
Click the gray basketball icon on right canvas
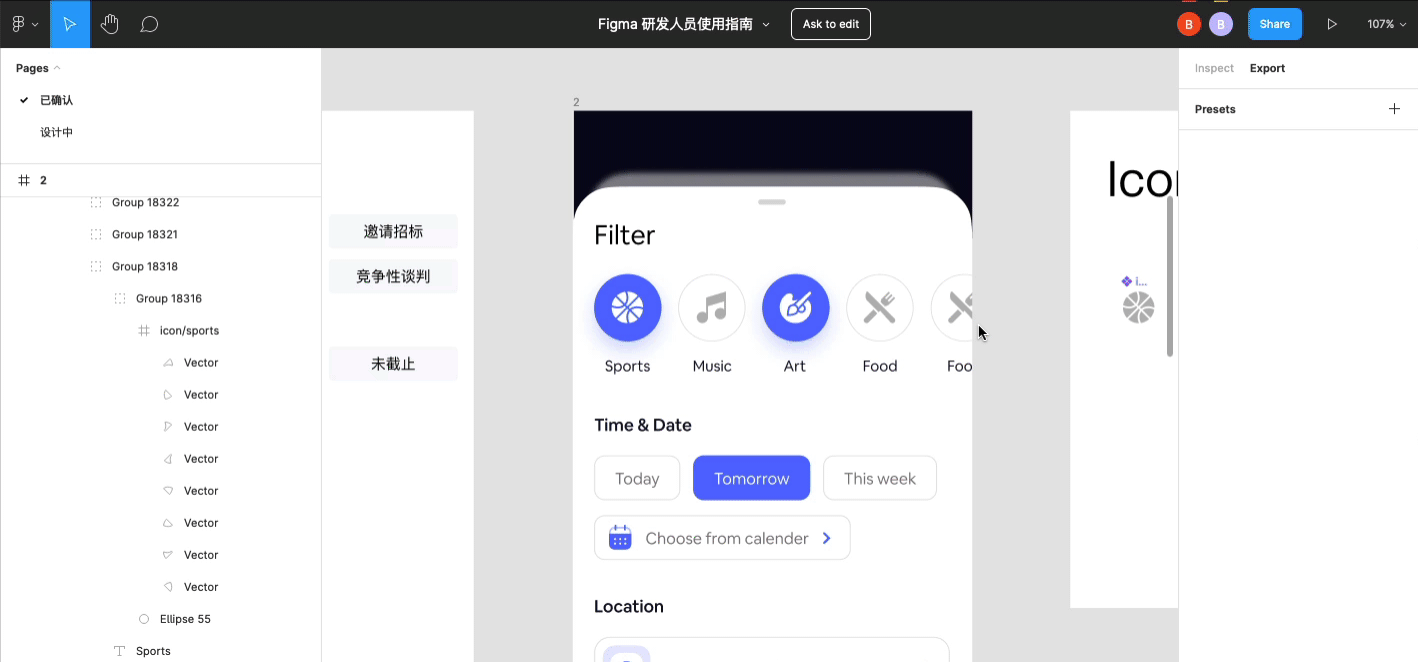[x=1138, y=307]
